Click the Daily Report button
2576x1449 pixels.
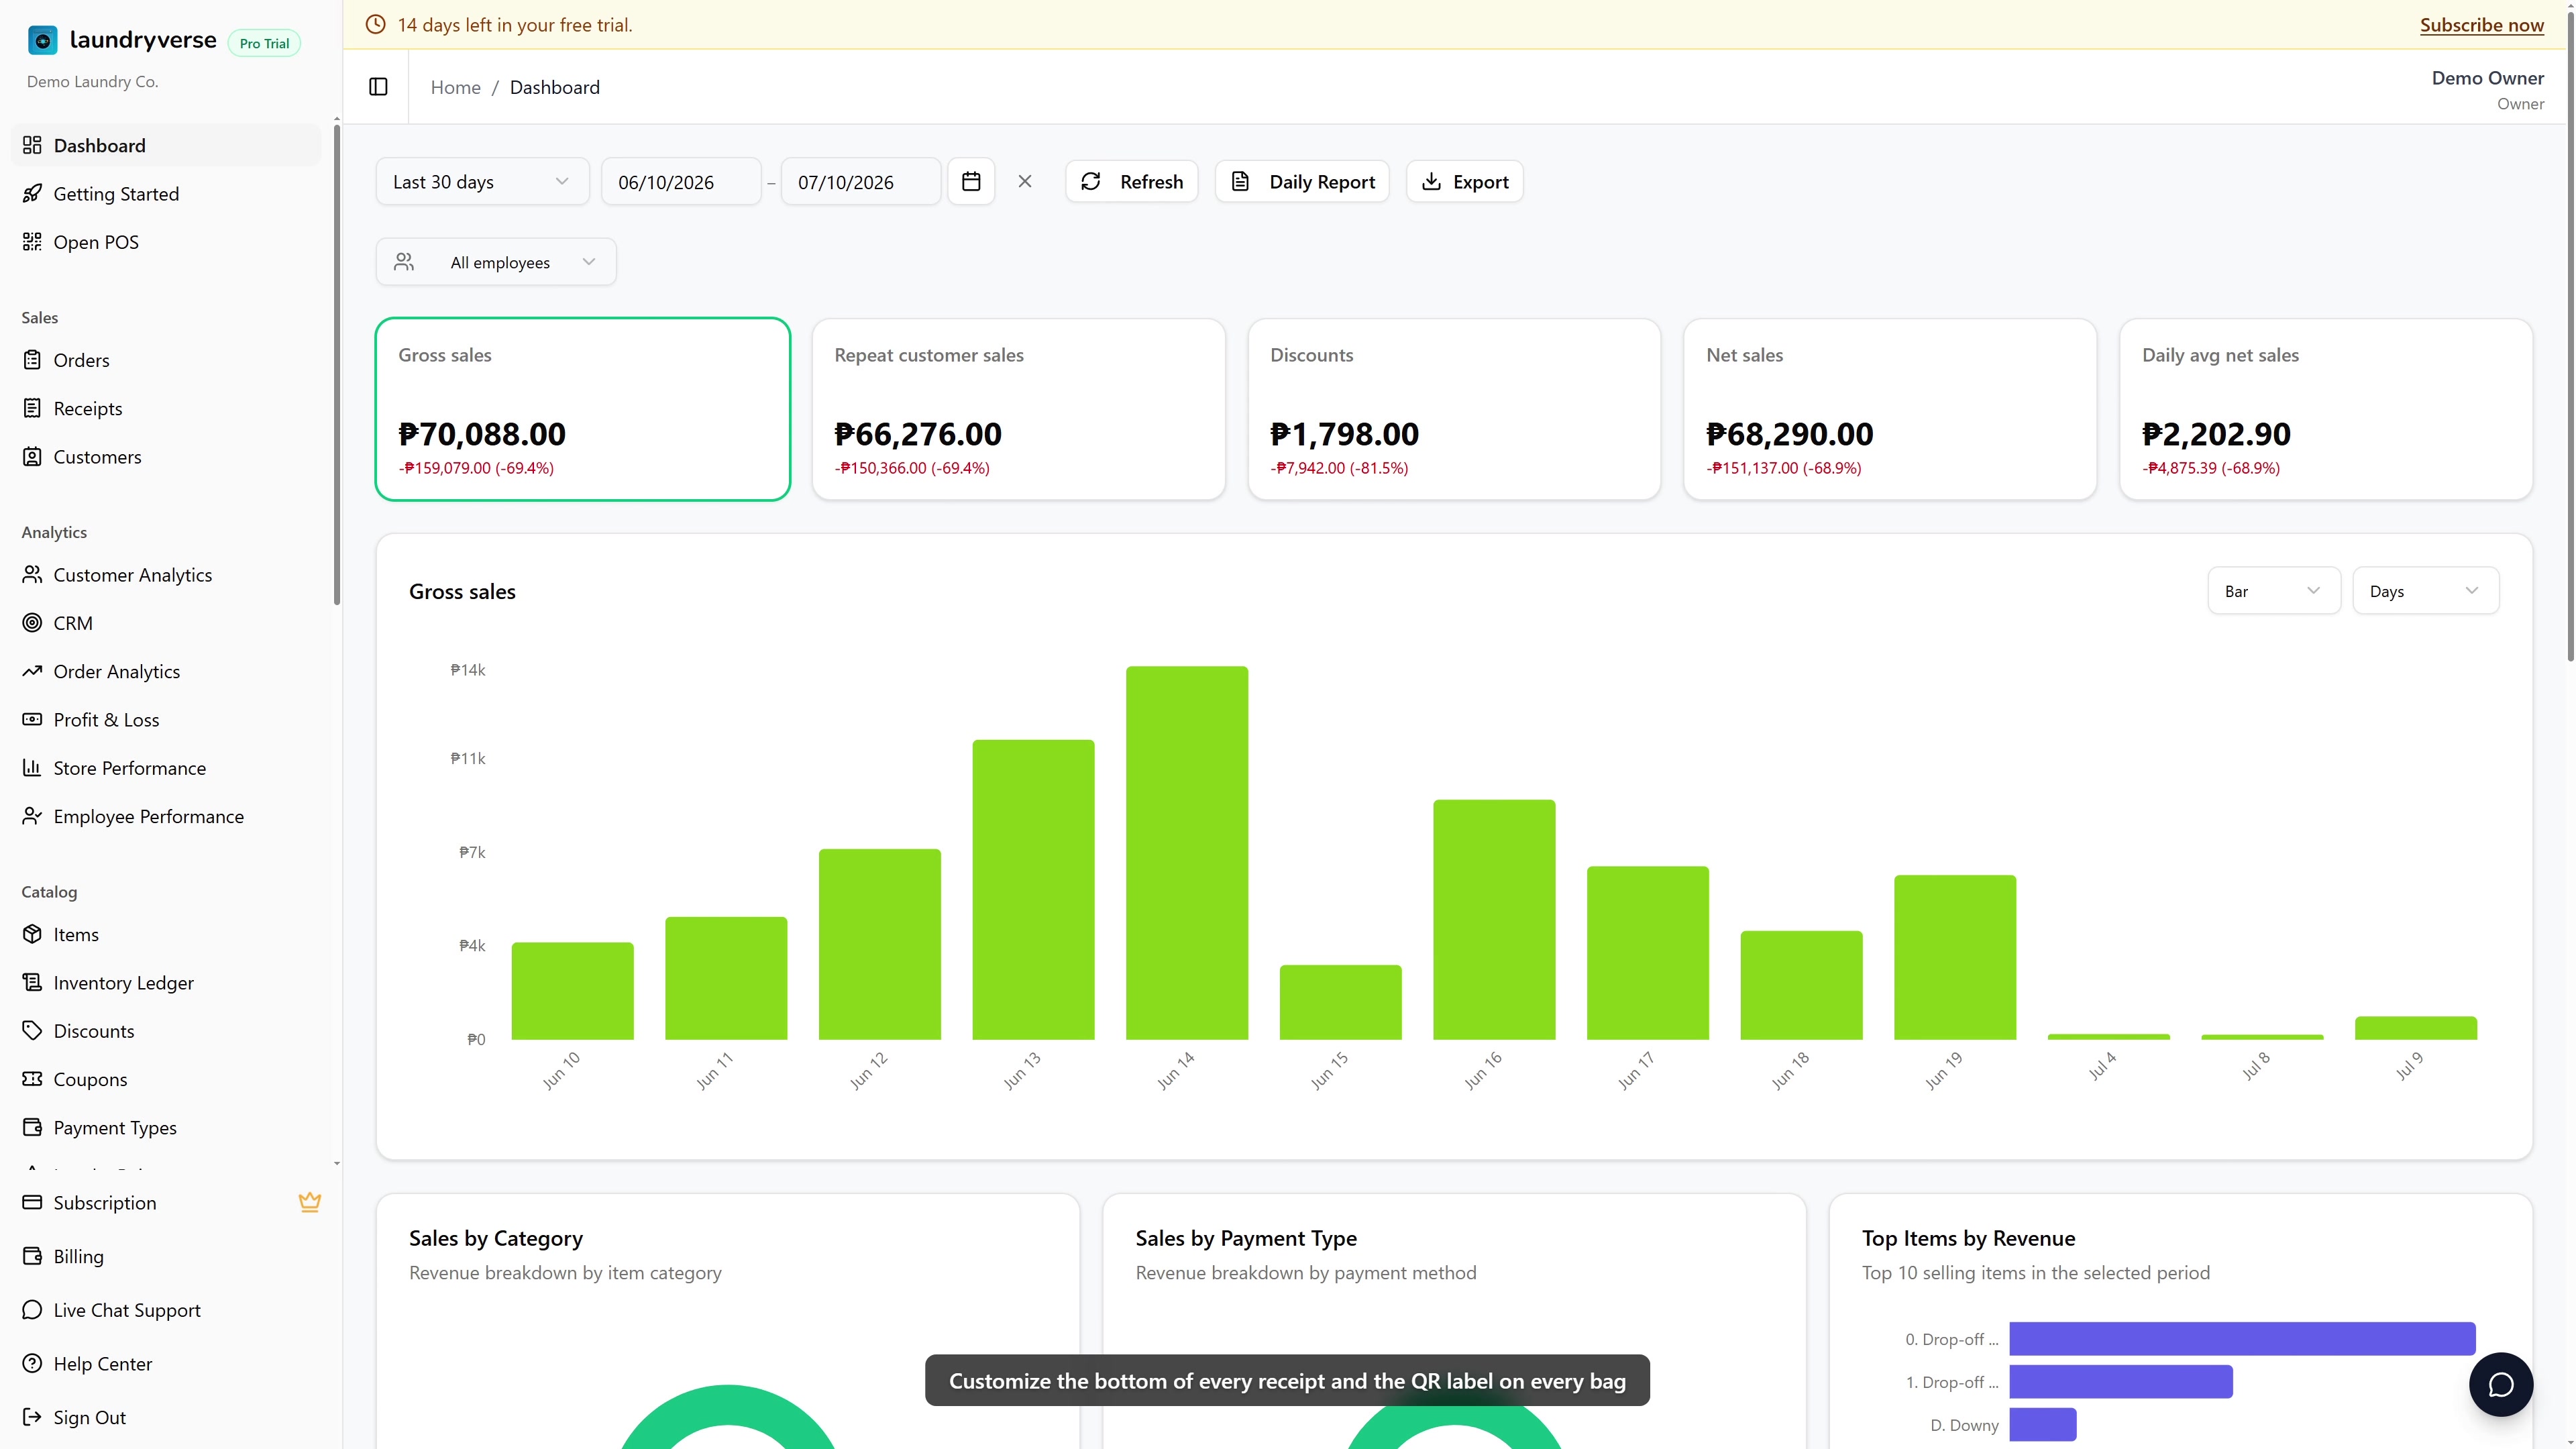(1302, 181)
